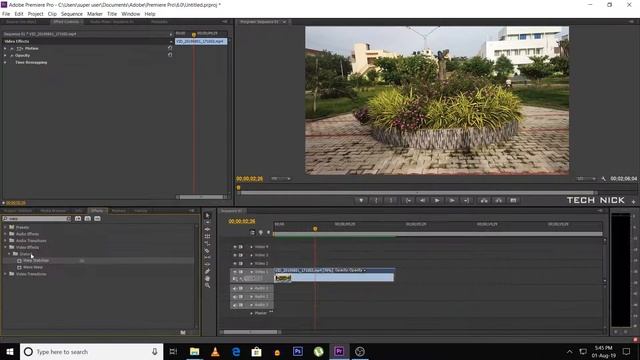Toggle Snap in timeline header

252,232
